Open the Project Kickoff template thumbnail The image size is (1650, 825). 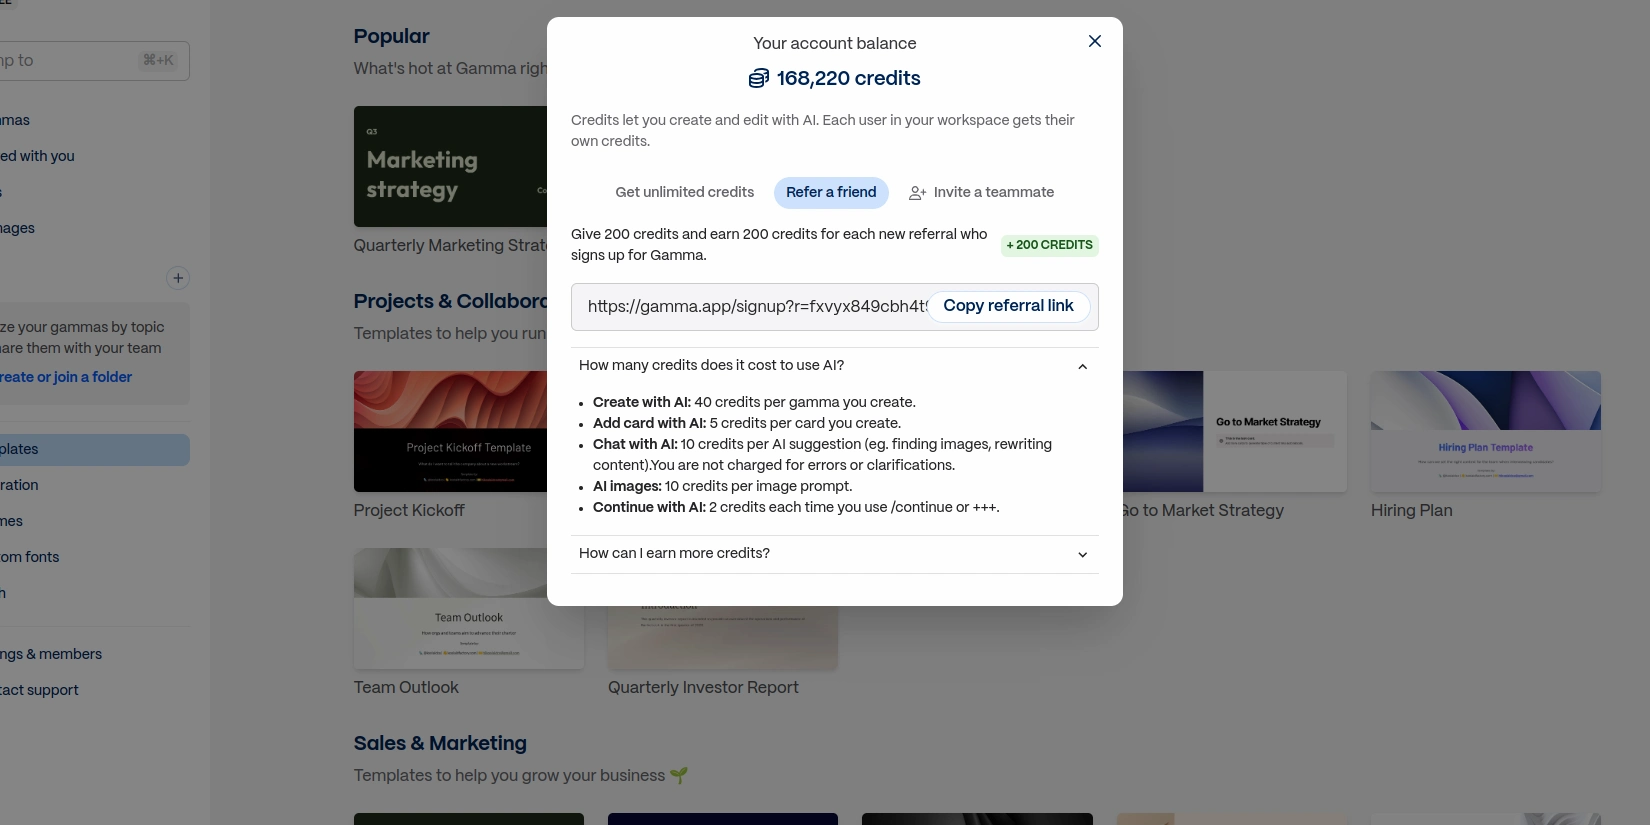tap(450, 431)
